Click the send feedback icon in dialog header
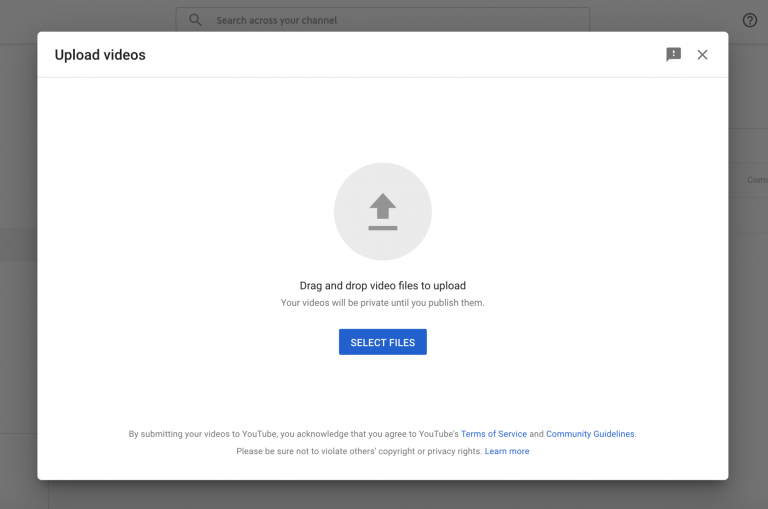 673,55
